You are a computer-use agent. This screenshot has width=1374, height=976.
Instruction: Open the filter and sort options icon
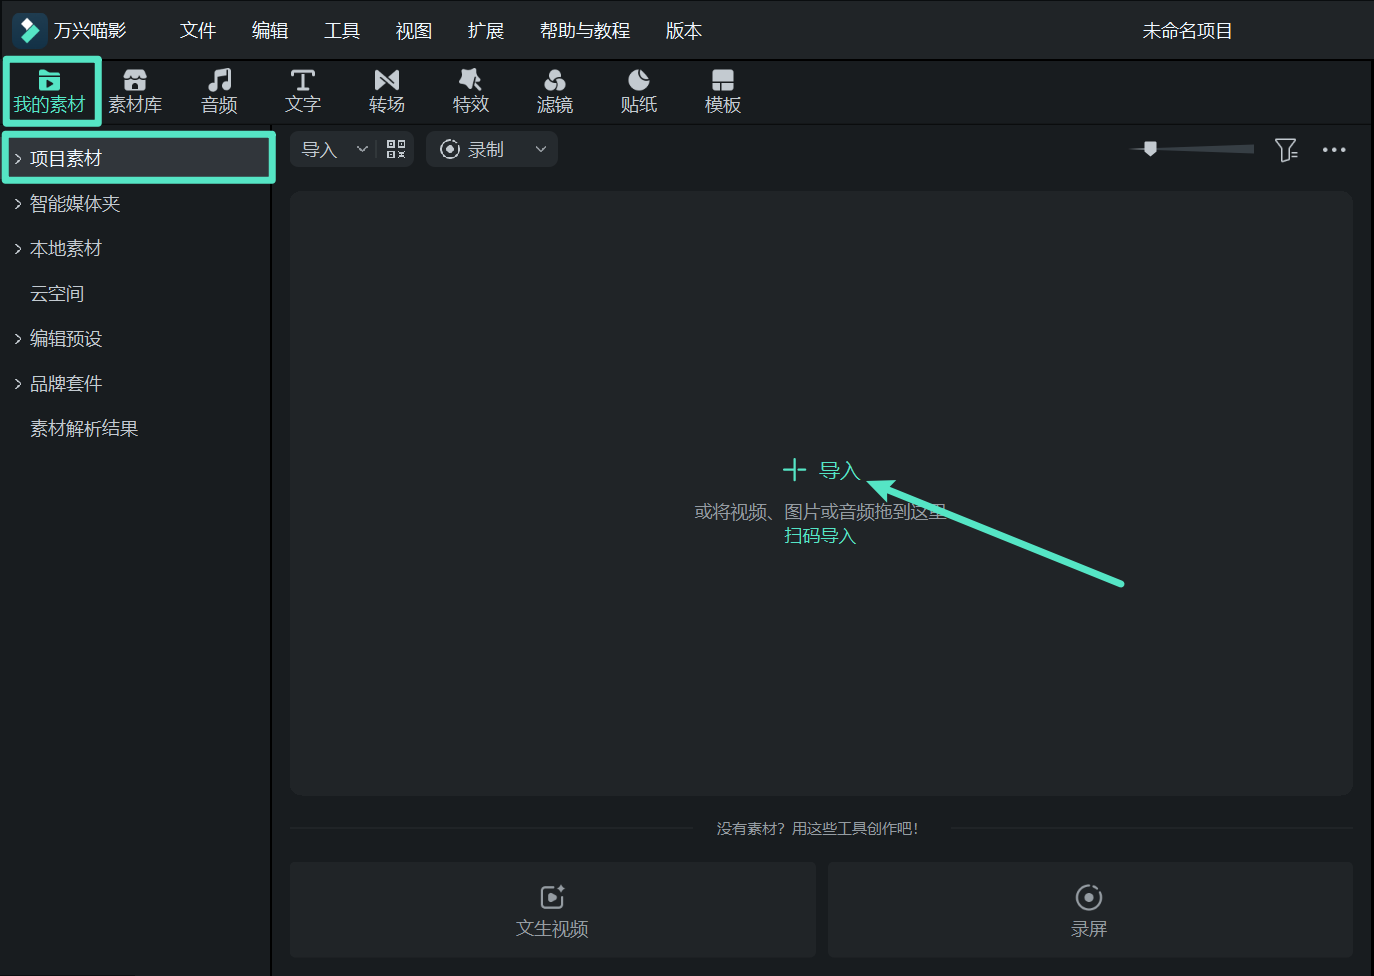(1286, 150)
